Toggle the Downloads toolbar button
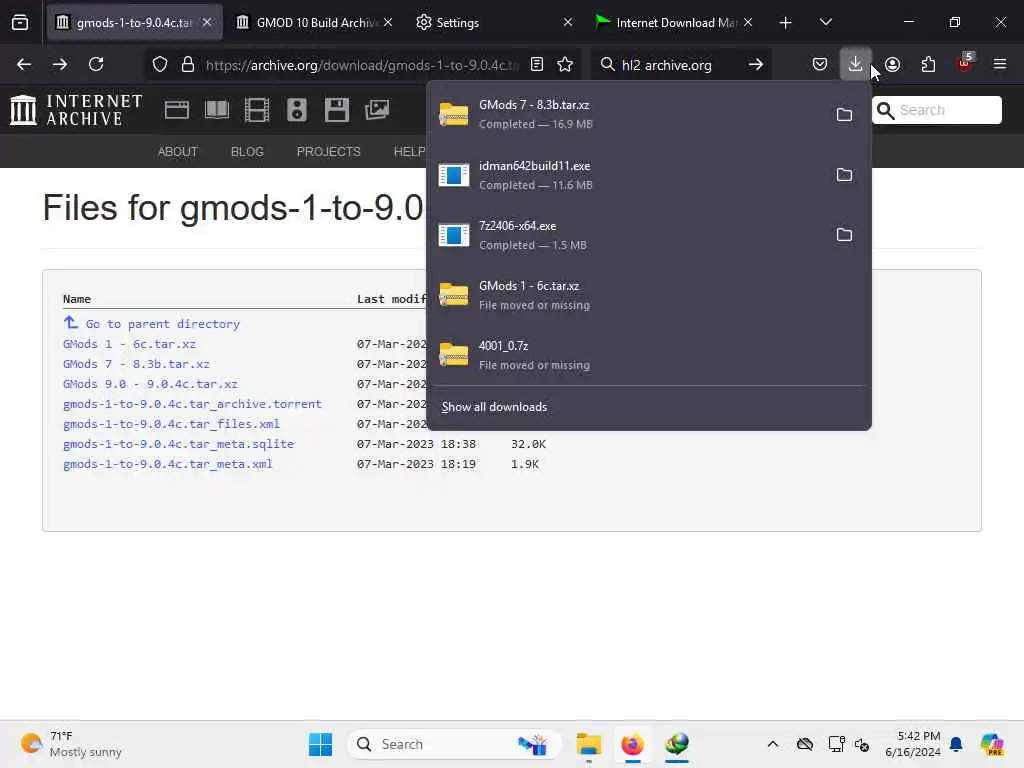The width and height of the screenshot is (1024, 768). [x=855, y=64]
